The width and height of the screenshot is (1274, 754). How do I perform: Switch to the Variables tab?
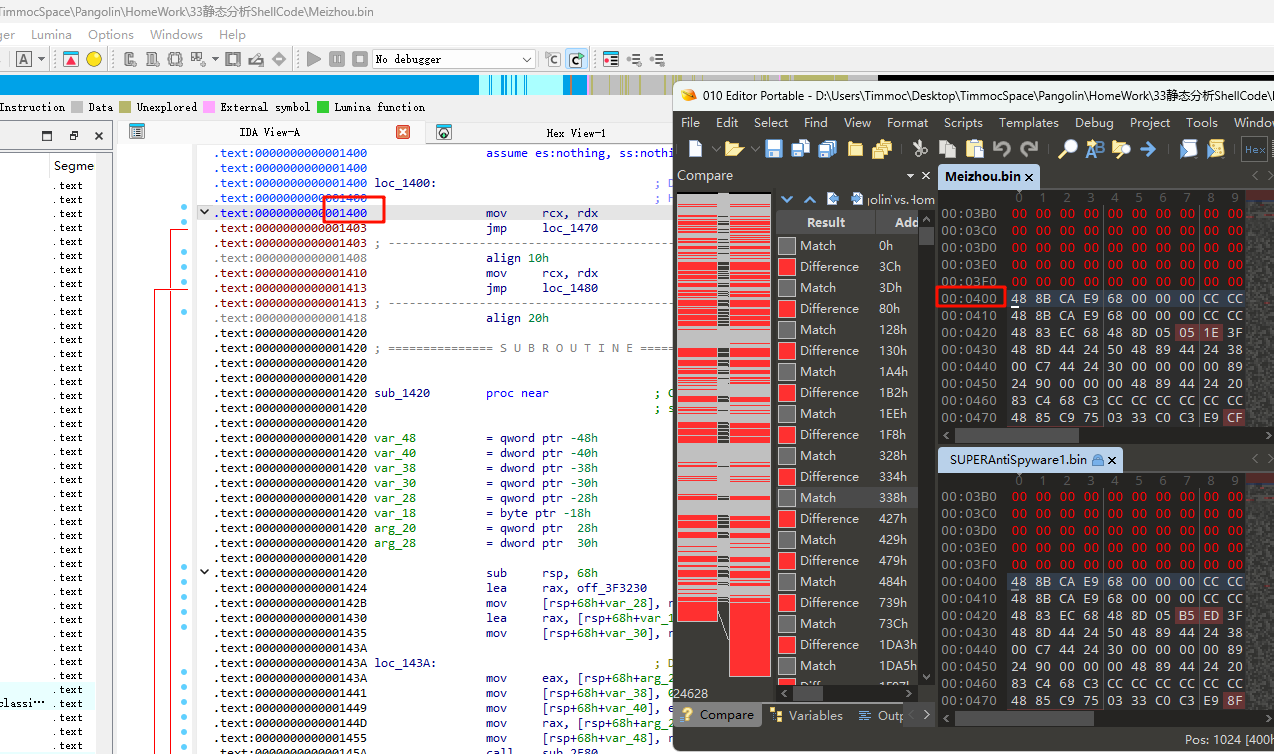click(806, 715)
